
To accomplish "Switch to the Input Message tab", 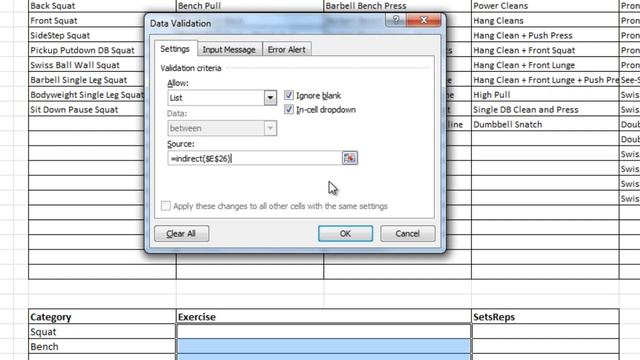I will [x=229, y=49].
